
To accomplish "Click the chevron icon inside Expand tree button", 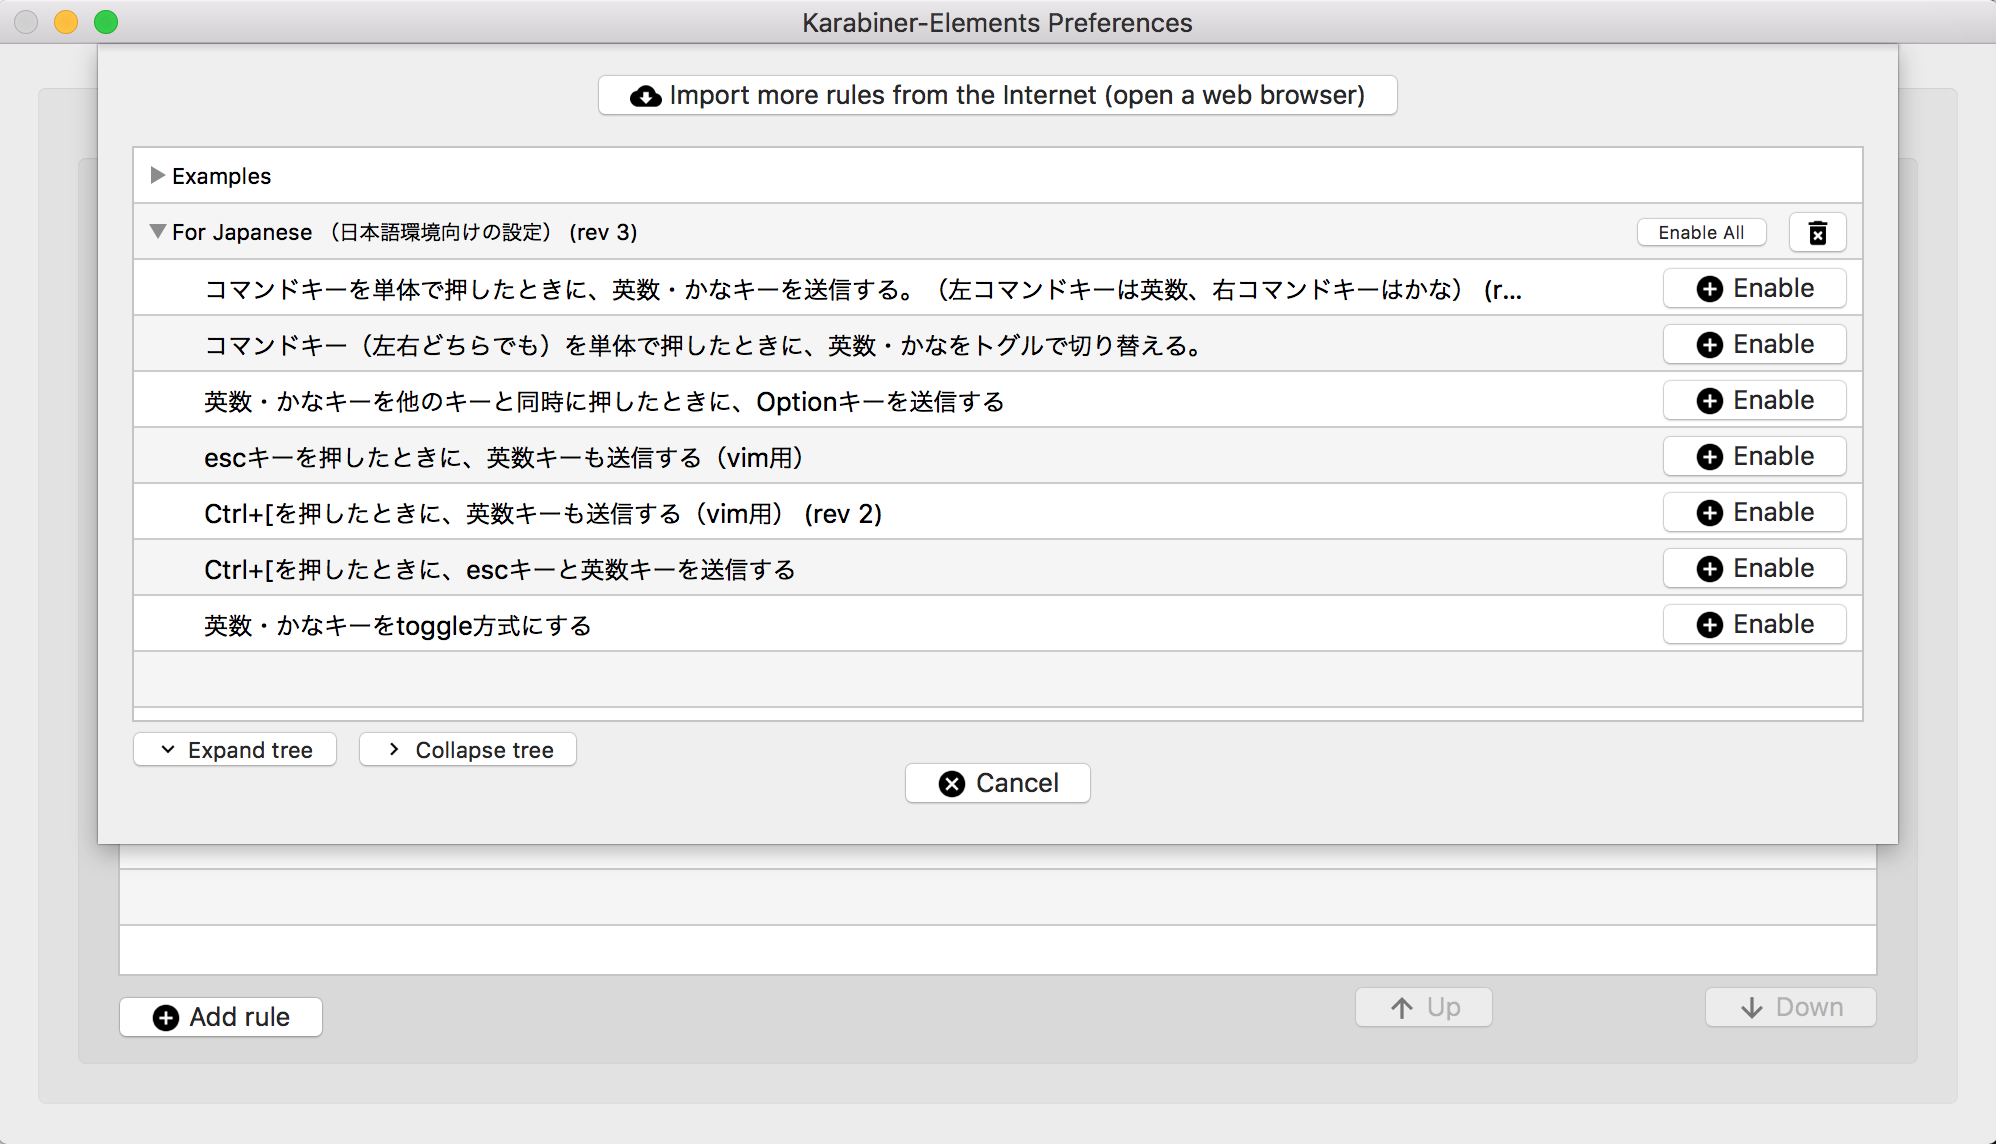I will (167, 749).
